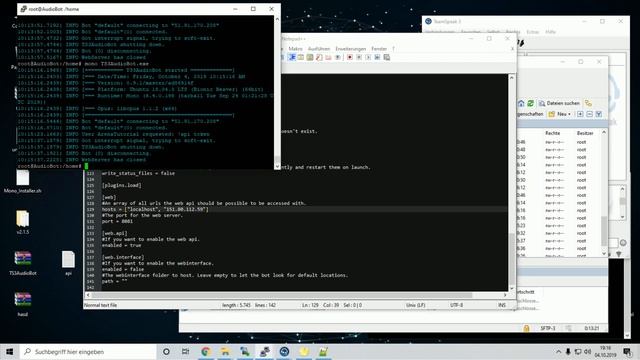Click the Notepad++ run macro multiple times icon
This screenshot has height=360, width=640.
tap(377, 58)
